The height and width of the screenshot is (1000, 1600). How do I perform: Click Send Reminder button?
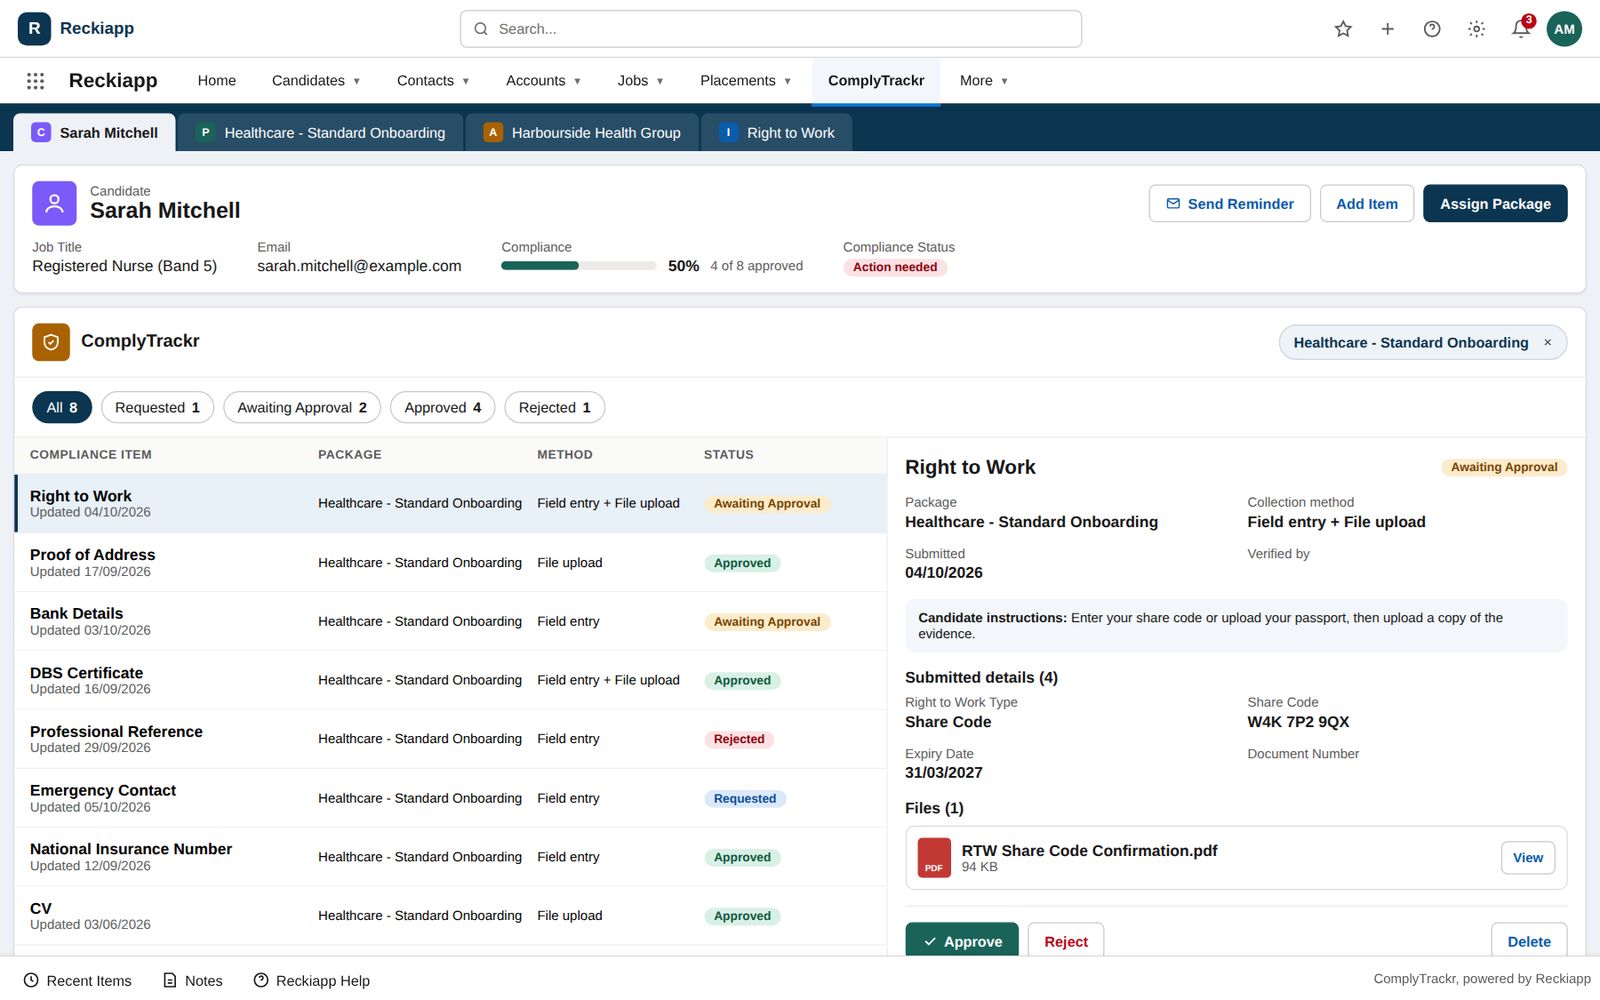click(x=1230, y=204)
